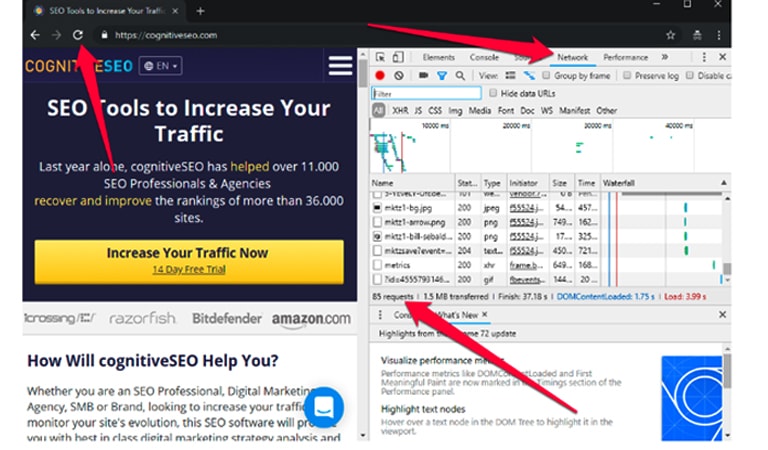Screen dimensions: 768x450
Task: Filter requests by Media type
Action: [x=480, y=111]
